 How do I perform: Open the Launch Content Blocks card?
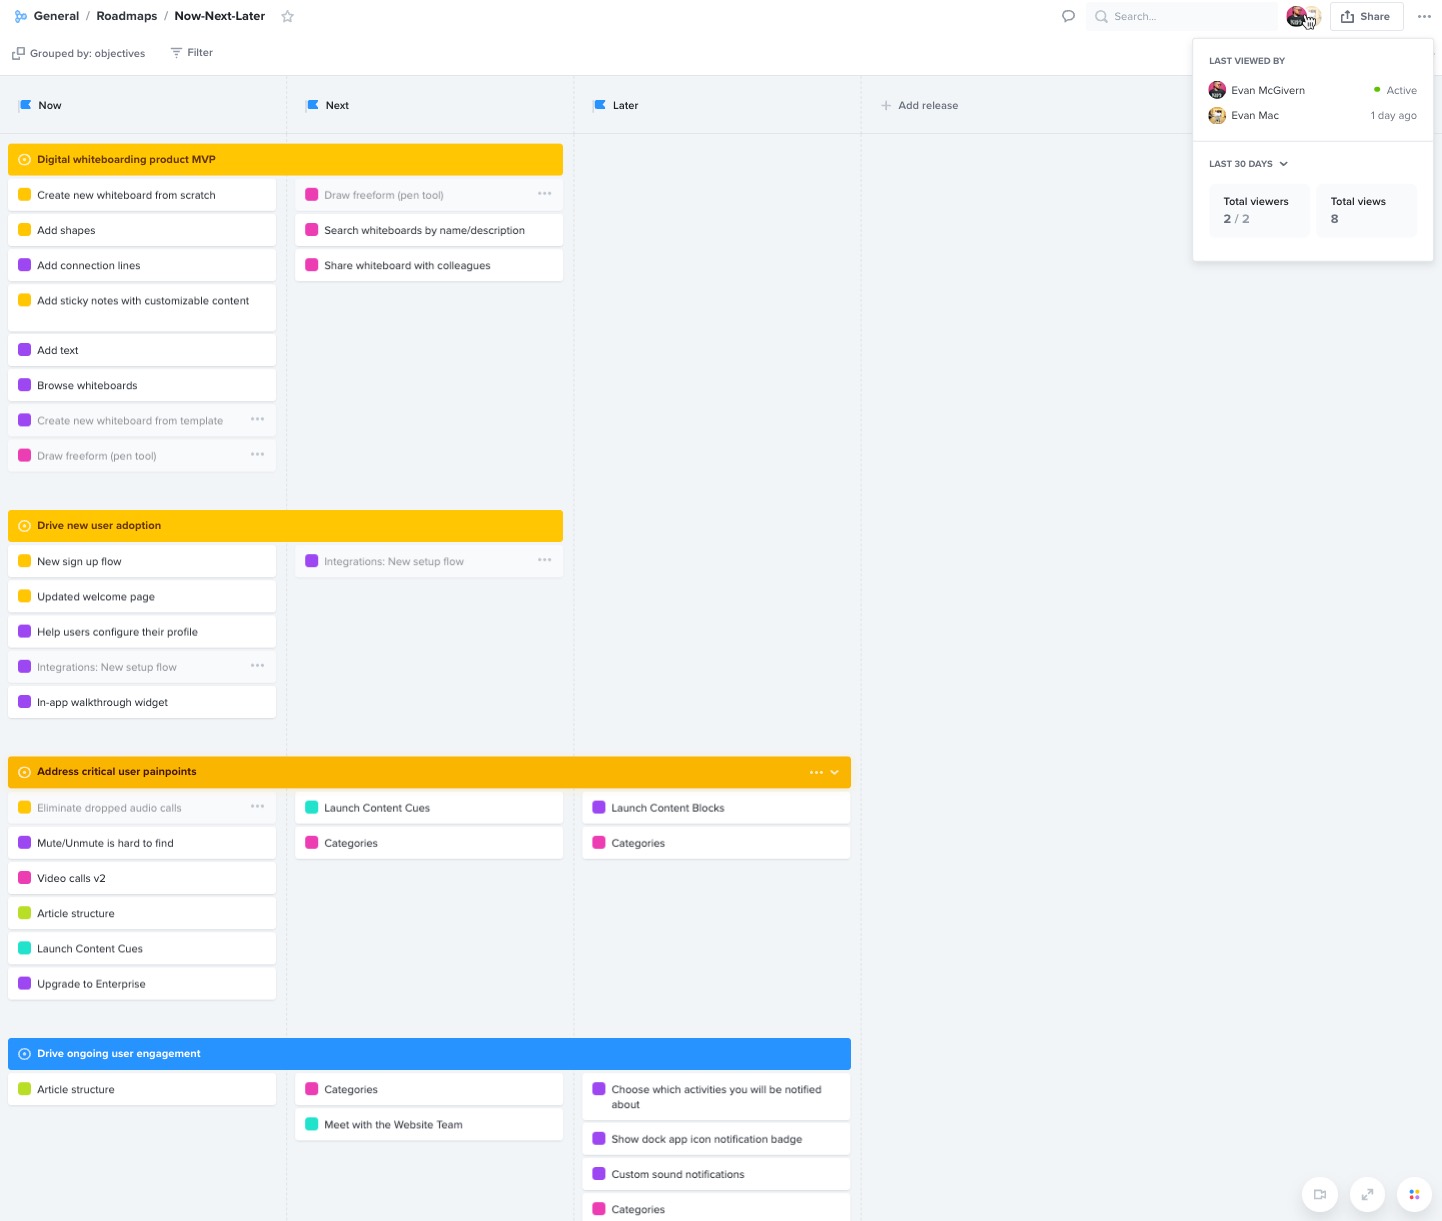point(716,807)
